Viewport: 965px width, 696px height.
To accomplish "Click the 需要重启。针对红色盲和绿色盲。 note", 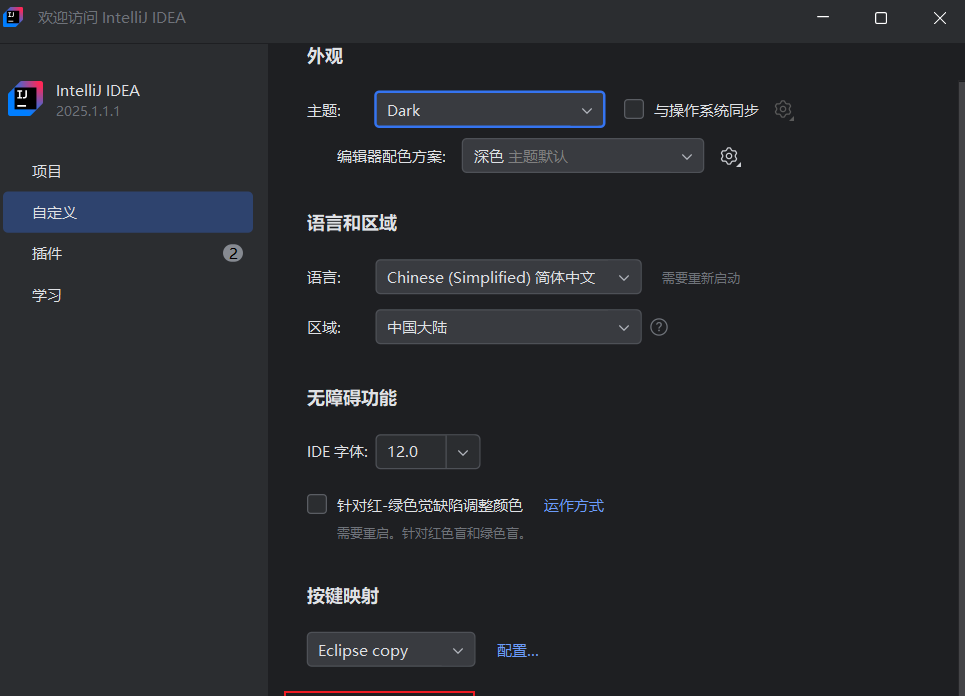I will point(432,533).
